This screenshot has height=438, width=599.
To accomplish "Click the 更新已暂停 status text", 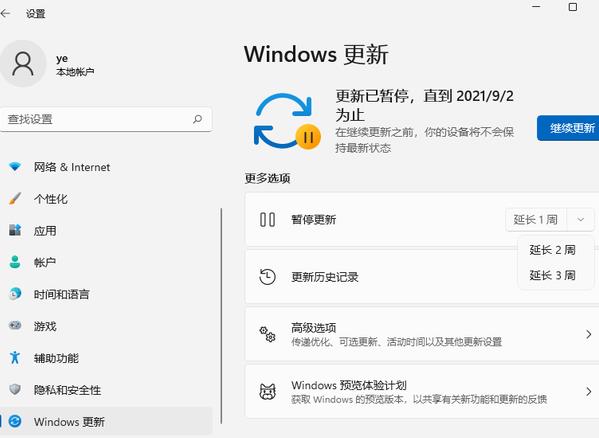I will tap(424, 105).
